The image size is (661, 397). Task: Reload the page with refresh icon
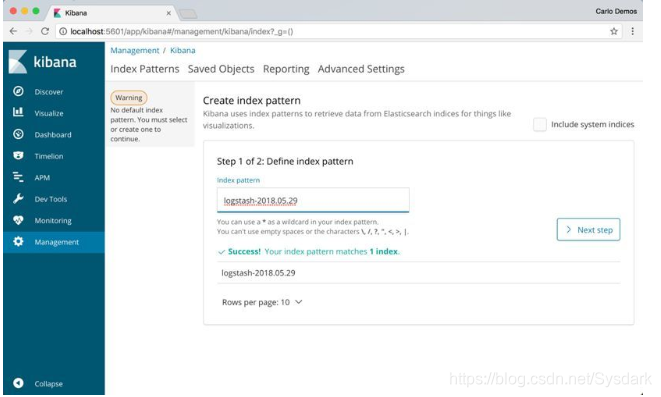(x=45, y=31)
